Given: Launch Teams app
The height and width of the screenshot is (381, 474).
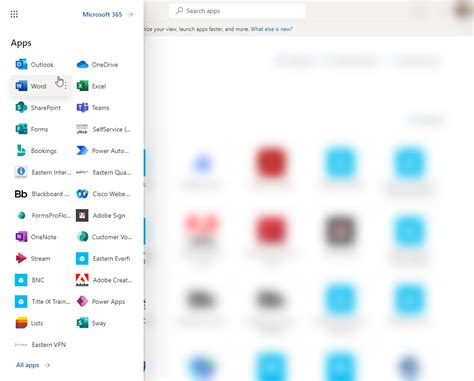Looking at the screenshot, I should (x=93, y=108).
